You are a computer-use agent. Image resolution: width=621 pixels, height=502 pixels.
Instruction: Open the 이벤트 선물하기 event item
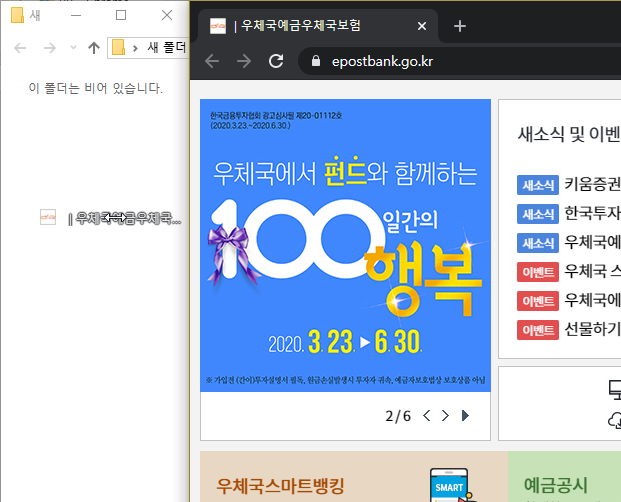coord(568,330)
